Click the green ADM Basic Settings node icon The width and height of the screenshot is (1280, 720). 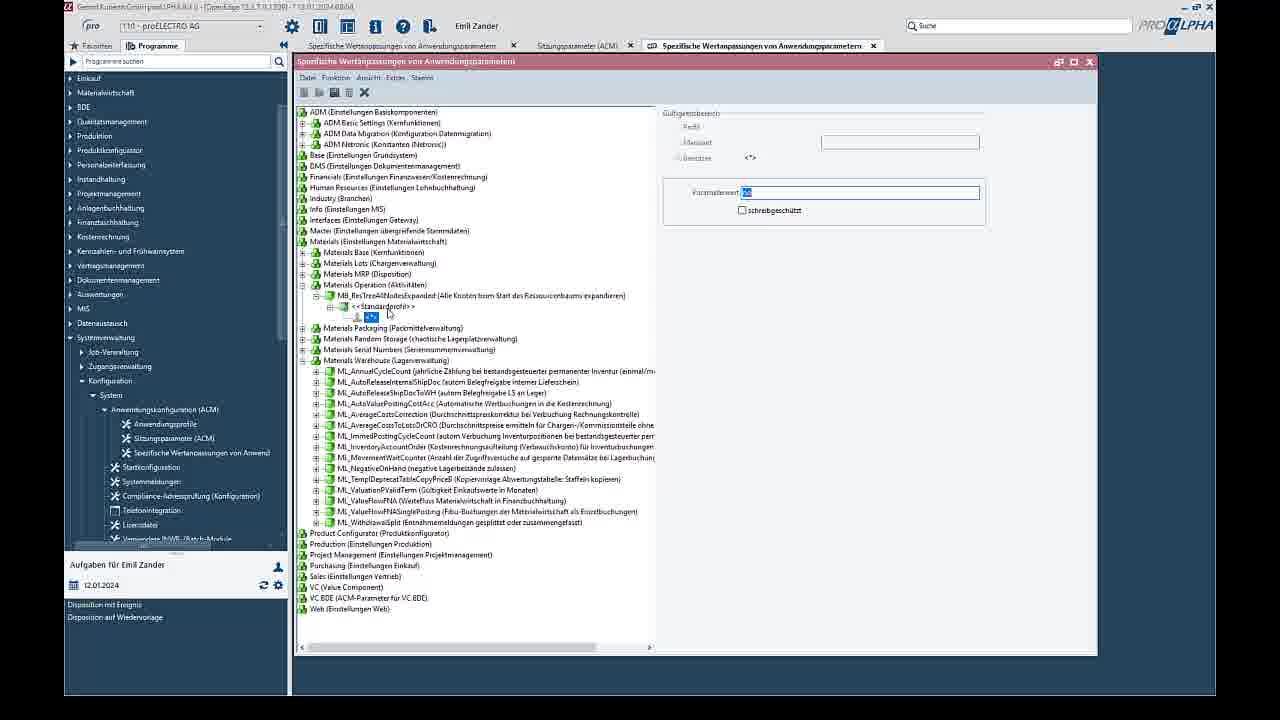pyautogui.click(x=316, y=123)
